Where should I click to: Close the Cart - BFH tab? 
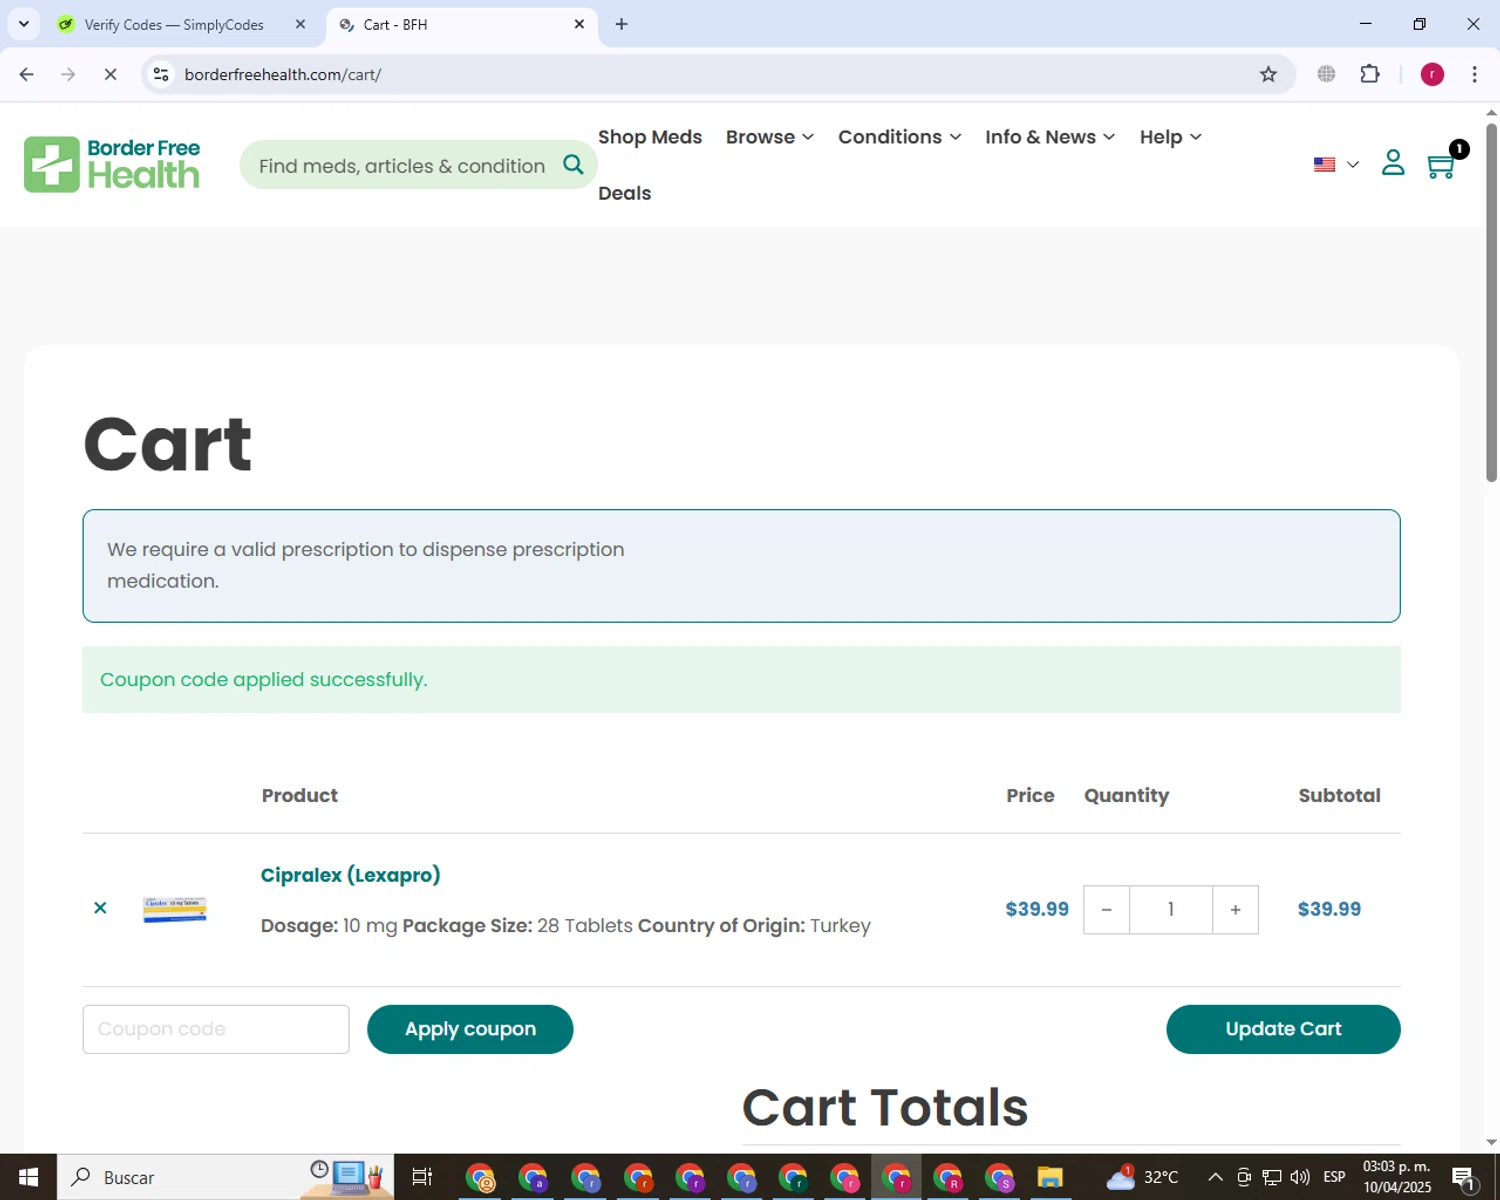579,25
